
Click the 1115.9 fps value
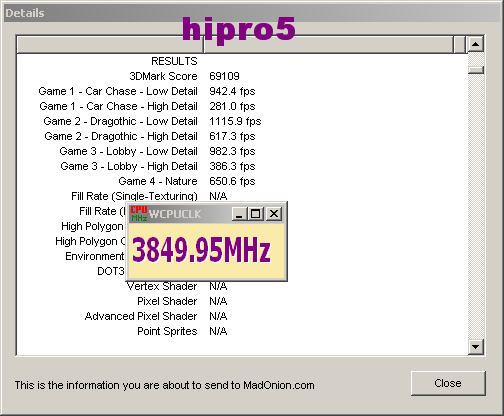coord(235,121)
